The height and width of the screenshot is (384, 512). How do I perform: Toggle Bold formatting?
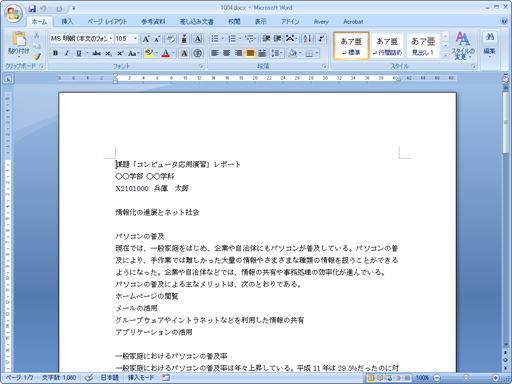(x=56, y=53)
